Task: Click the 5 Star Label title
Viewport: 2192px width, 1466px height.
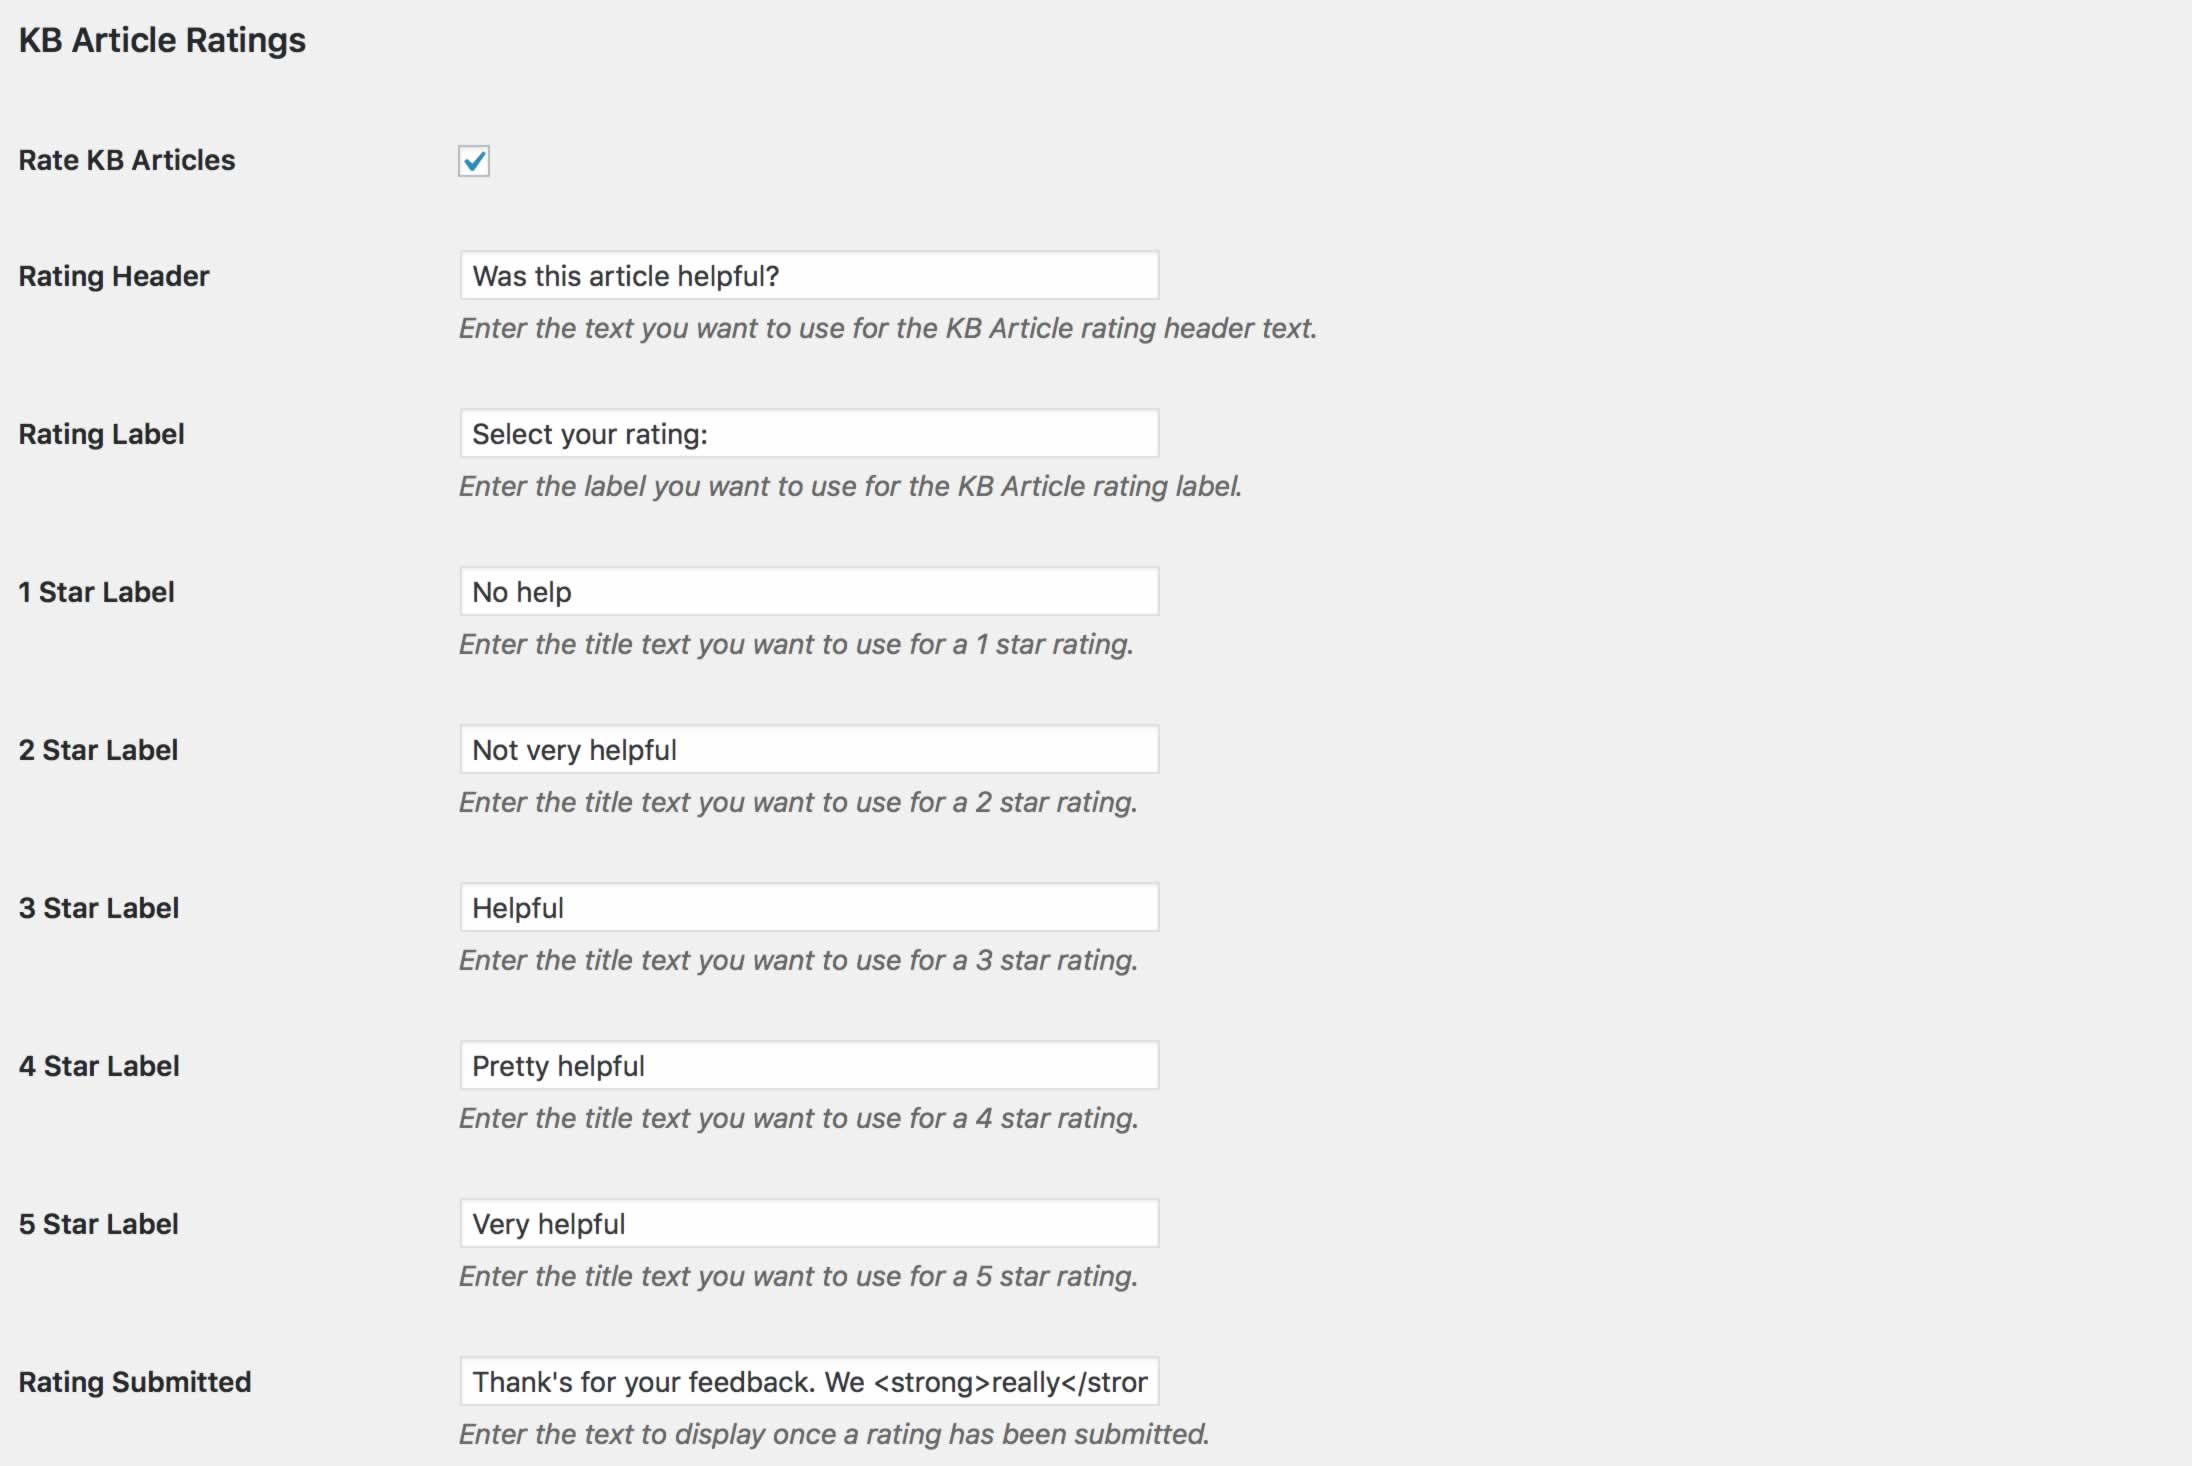Action: (98, 1224)
